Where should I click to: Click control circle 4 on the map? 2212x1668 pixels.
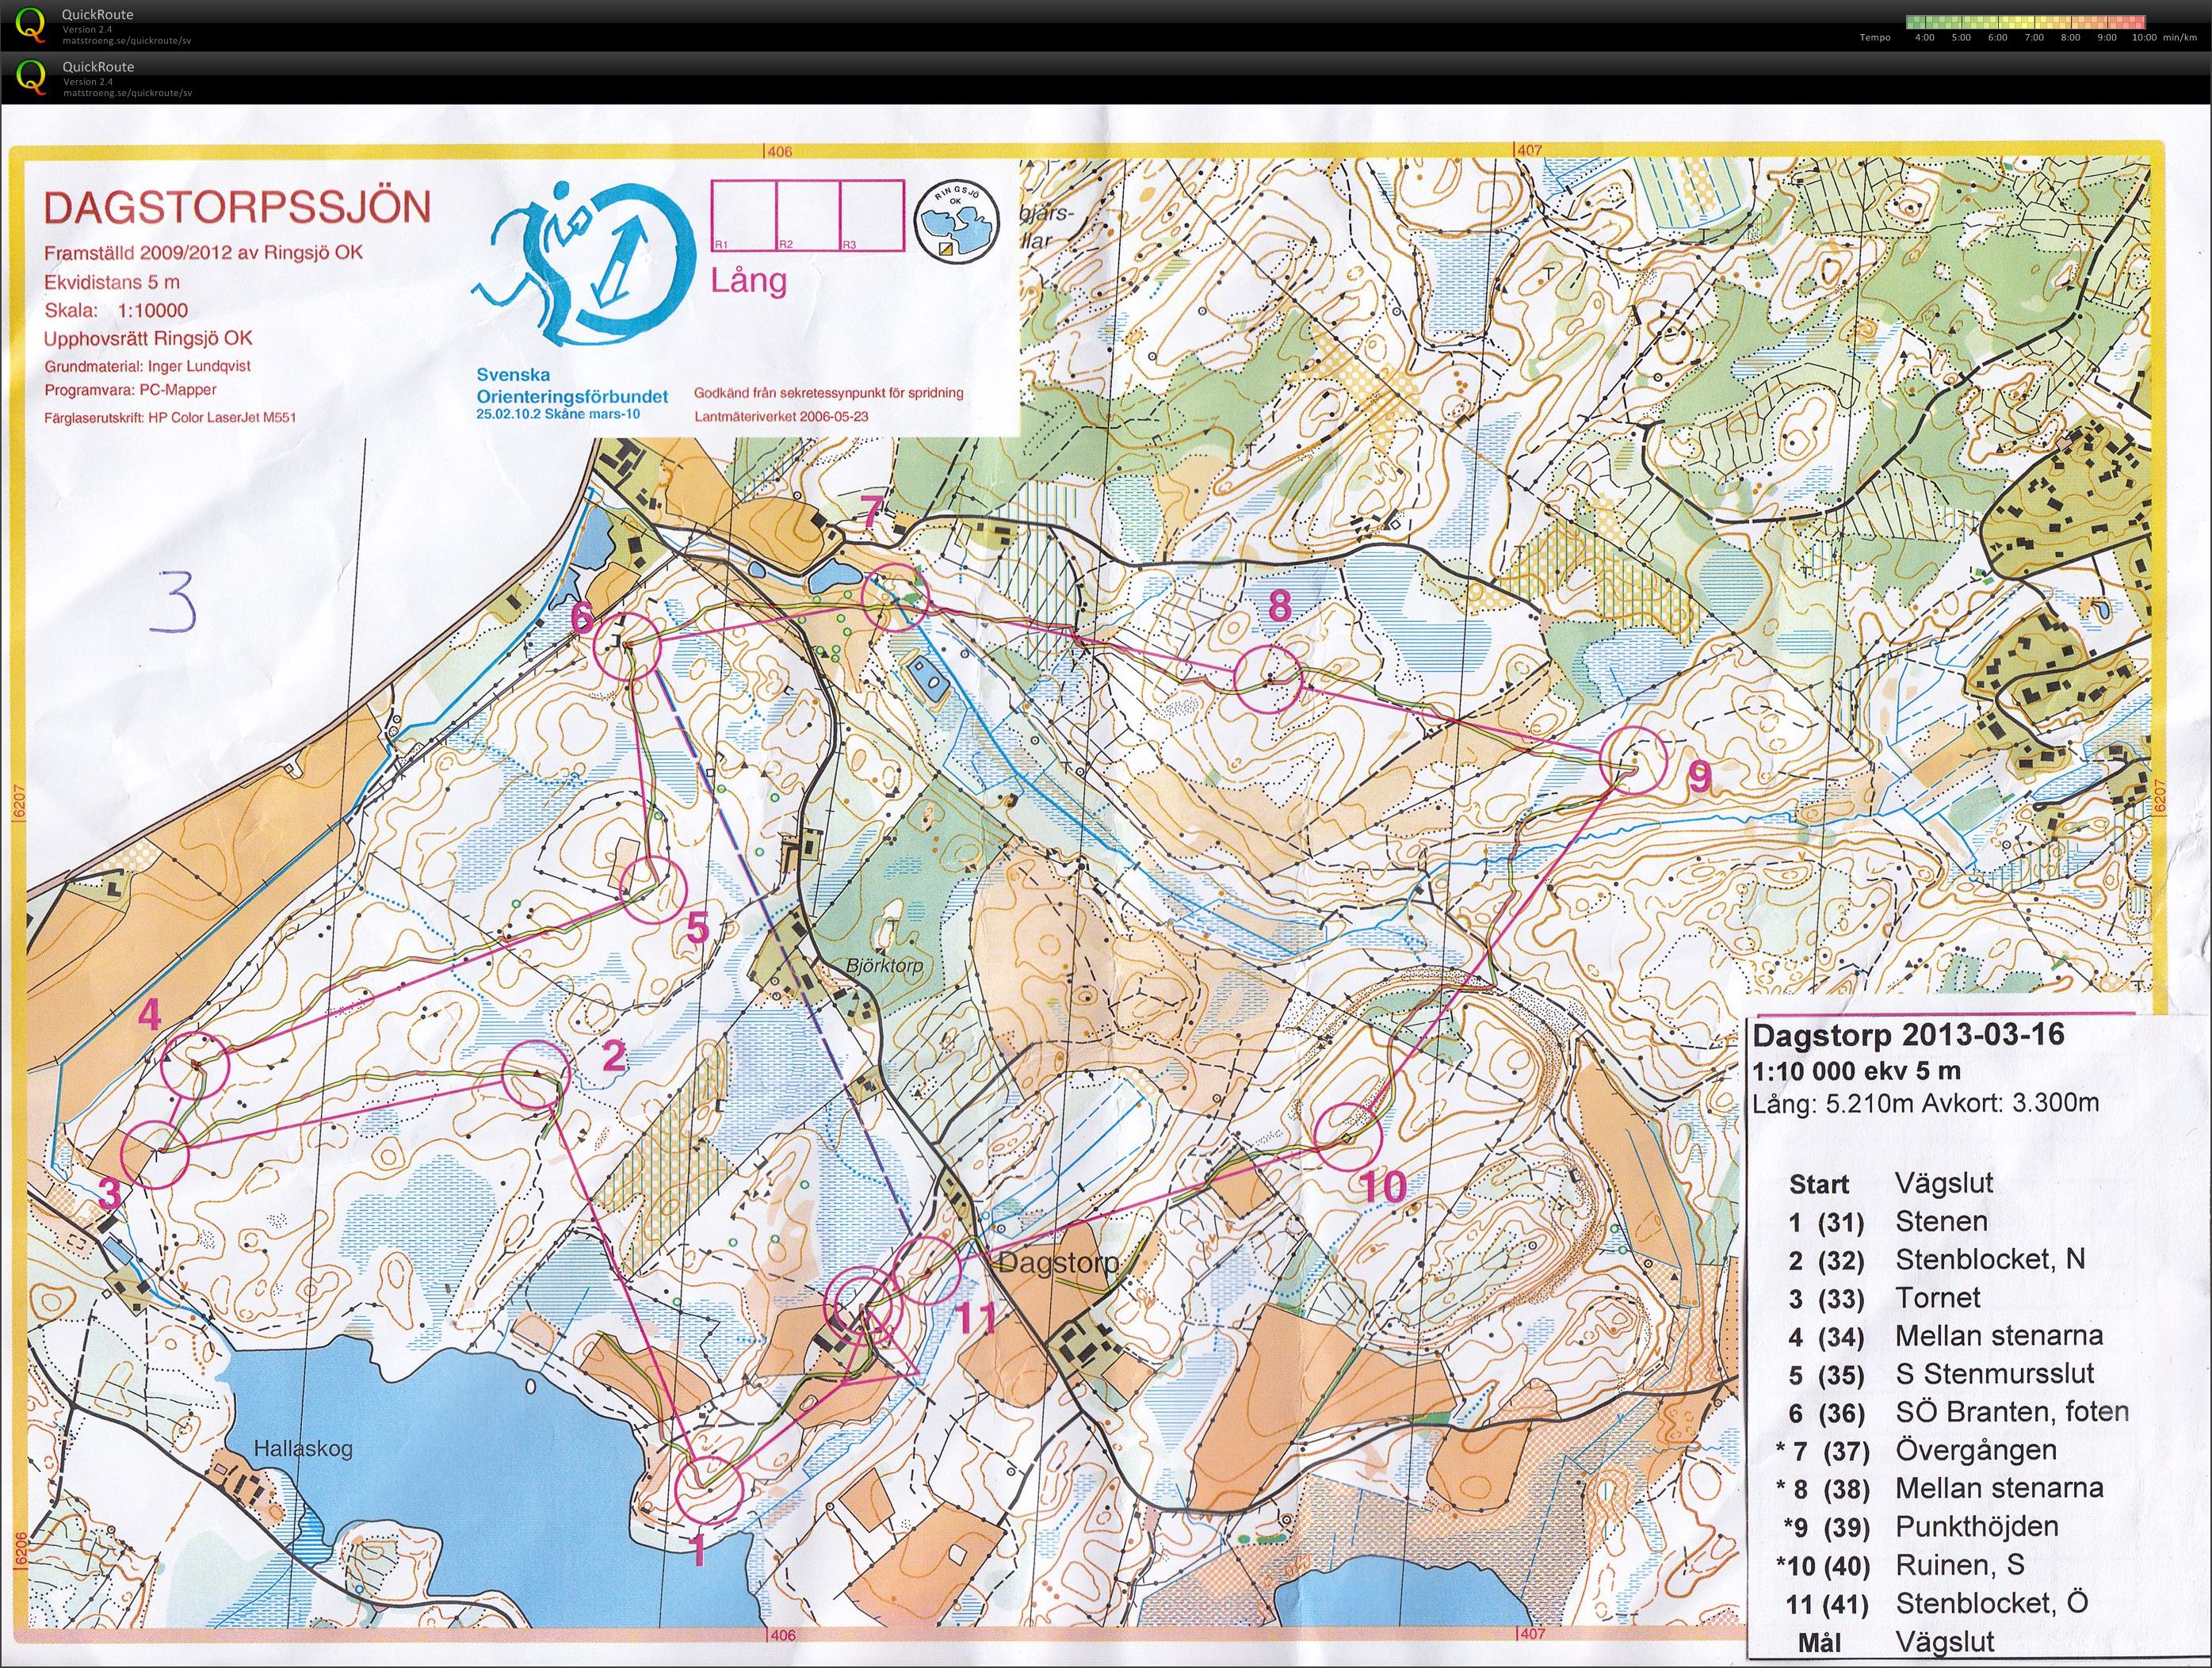pos(196,1066)
